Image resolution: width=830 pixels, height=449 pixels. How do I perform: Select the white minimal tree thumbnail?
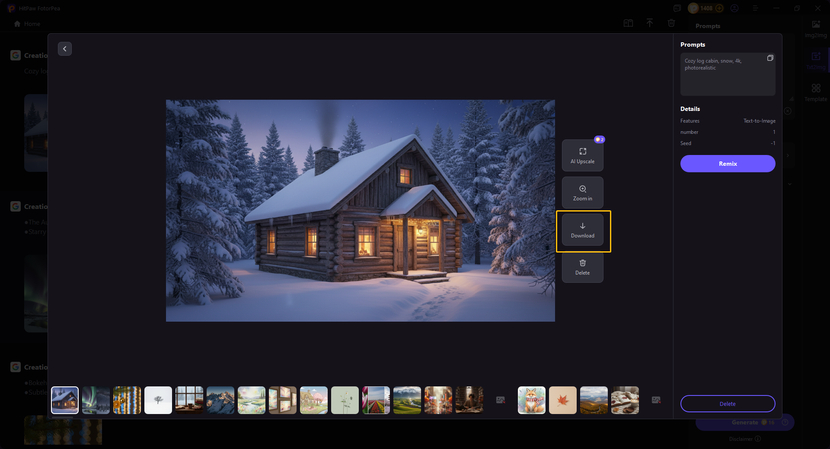[158, 400]
